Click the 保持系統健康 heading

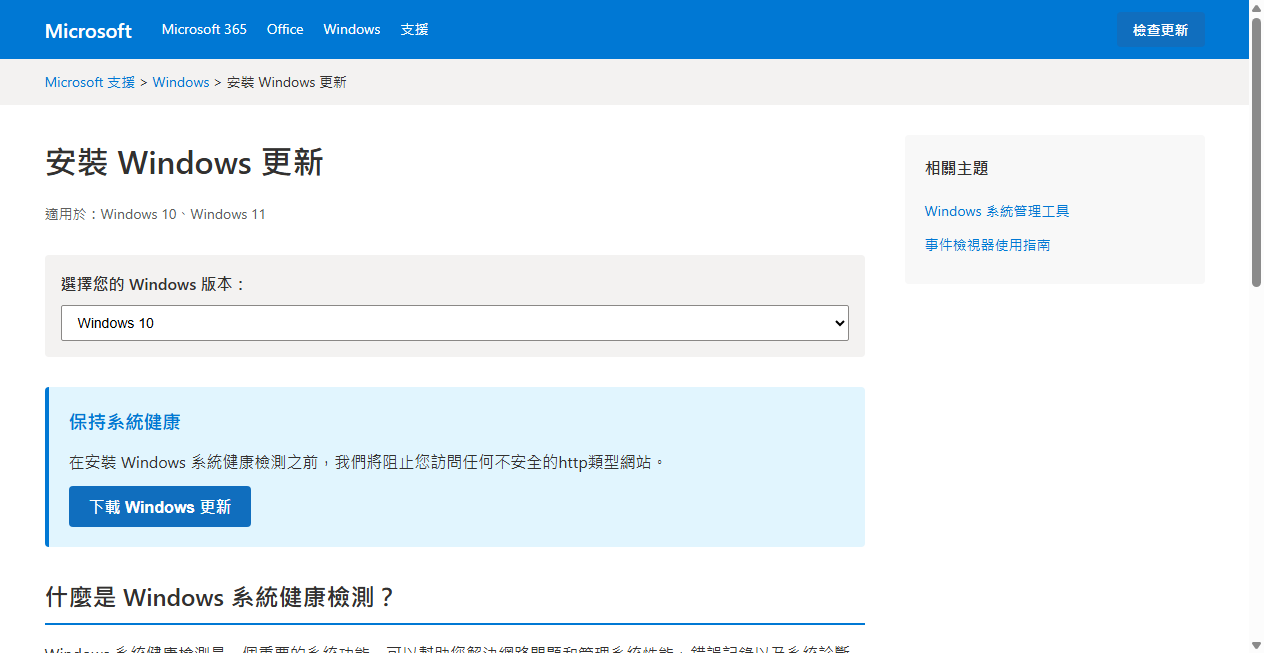(x=125, y=422)
